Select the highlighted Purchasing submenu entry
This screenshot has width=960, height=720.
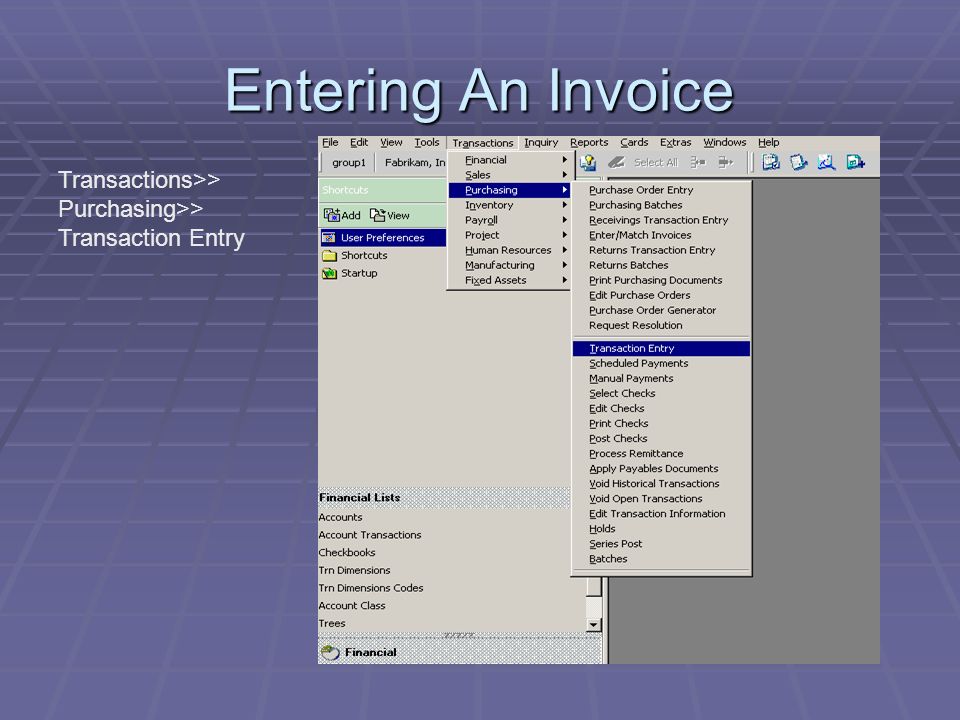coord(509,190)
